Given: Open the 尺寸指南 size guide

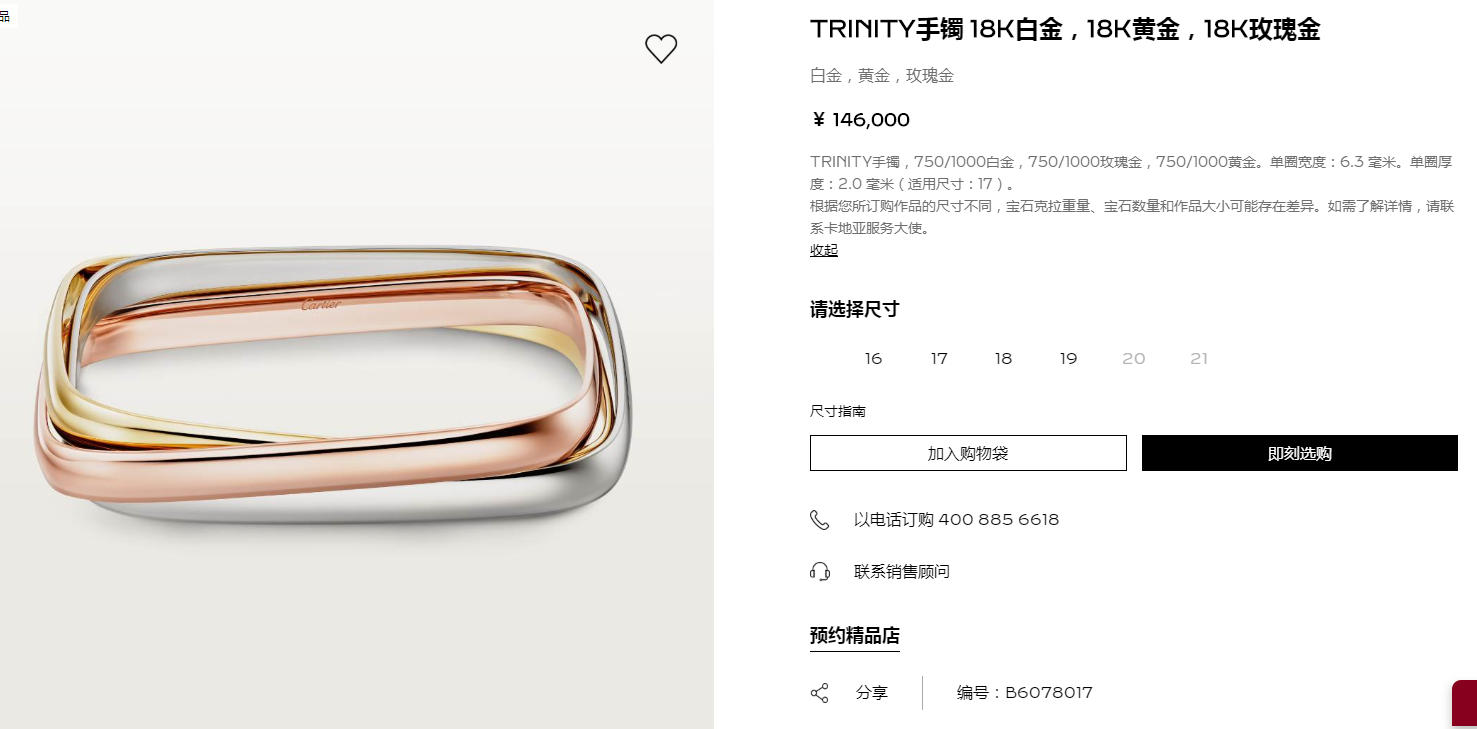Looking at the screenshot, I should pos(838,411).
